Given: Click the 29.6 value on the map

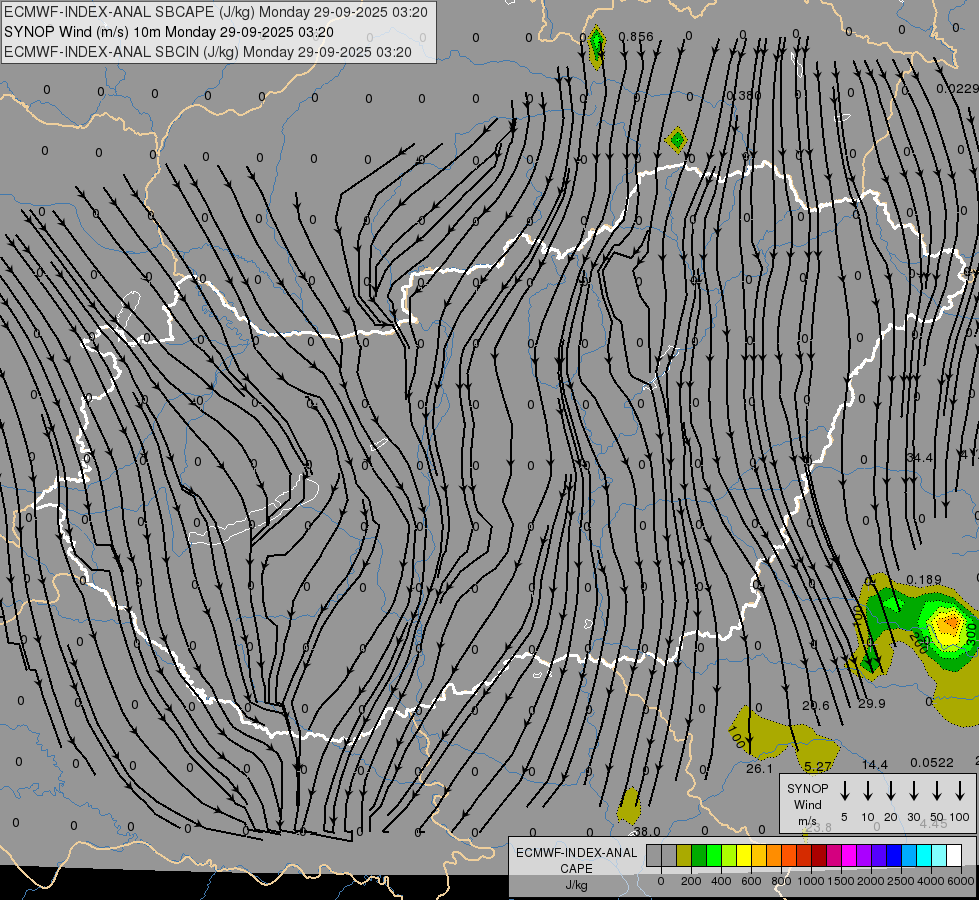Looking at the screenshot, I should pyautogui.click(x=816, y=706).
